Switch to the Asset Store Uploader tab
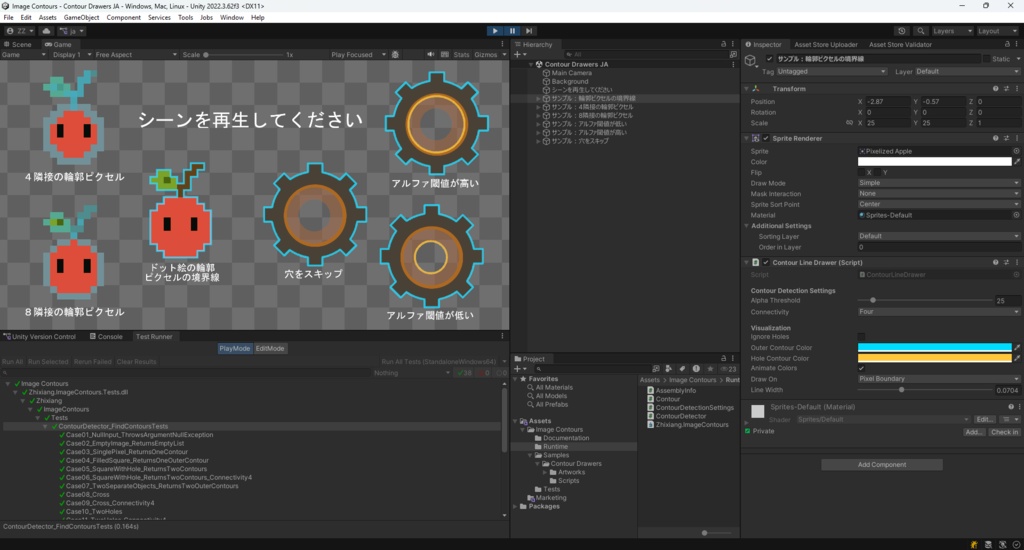 (825, 44)
